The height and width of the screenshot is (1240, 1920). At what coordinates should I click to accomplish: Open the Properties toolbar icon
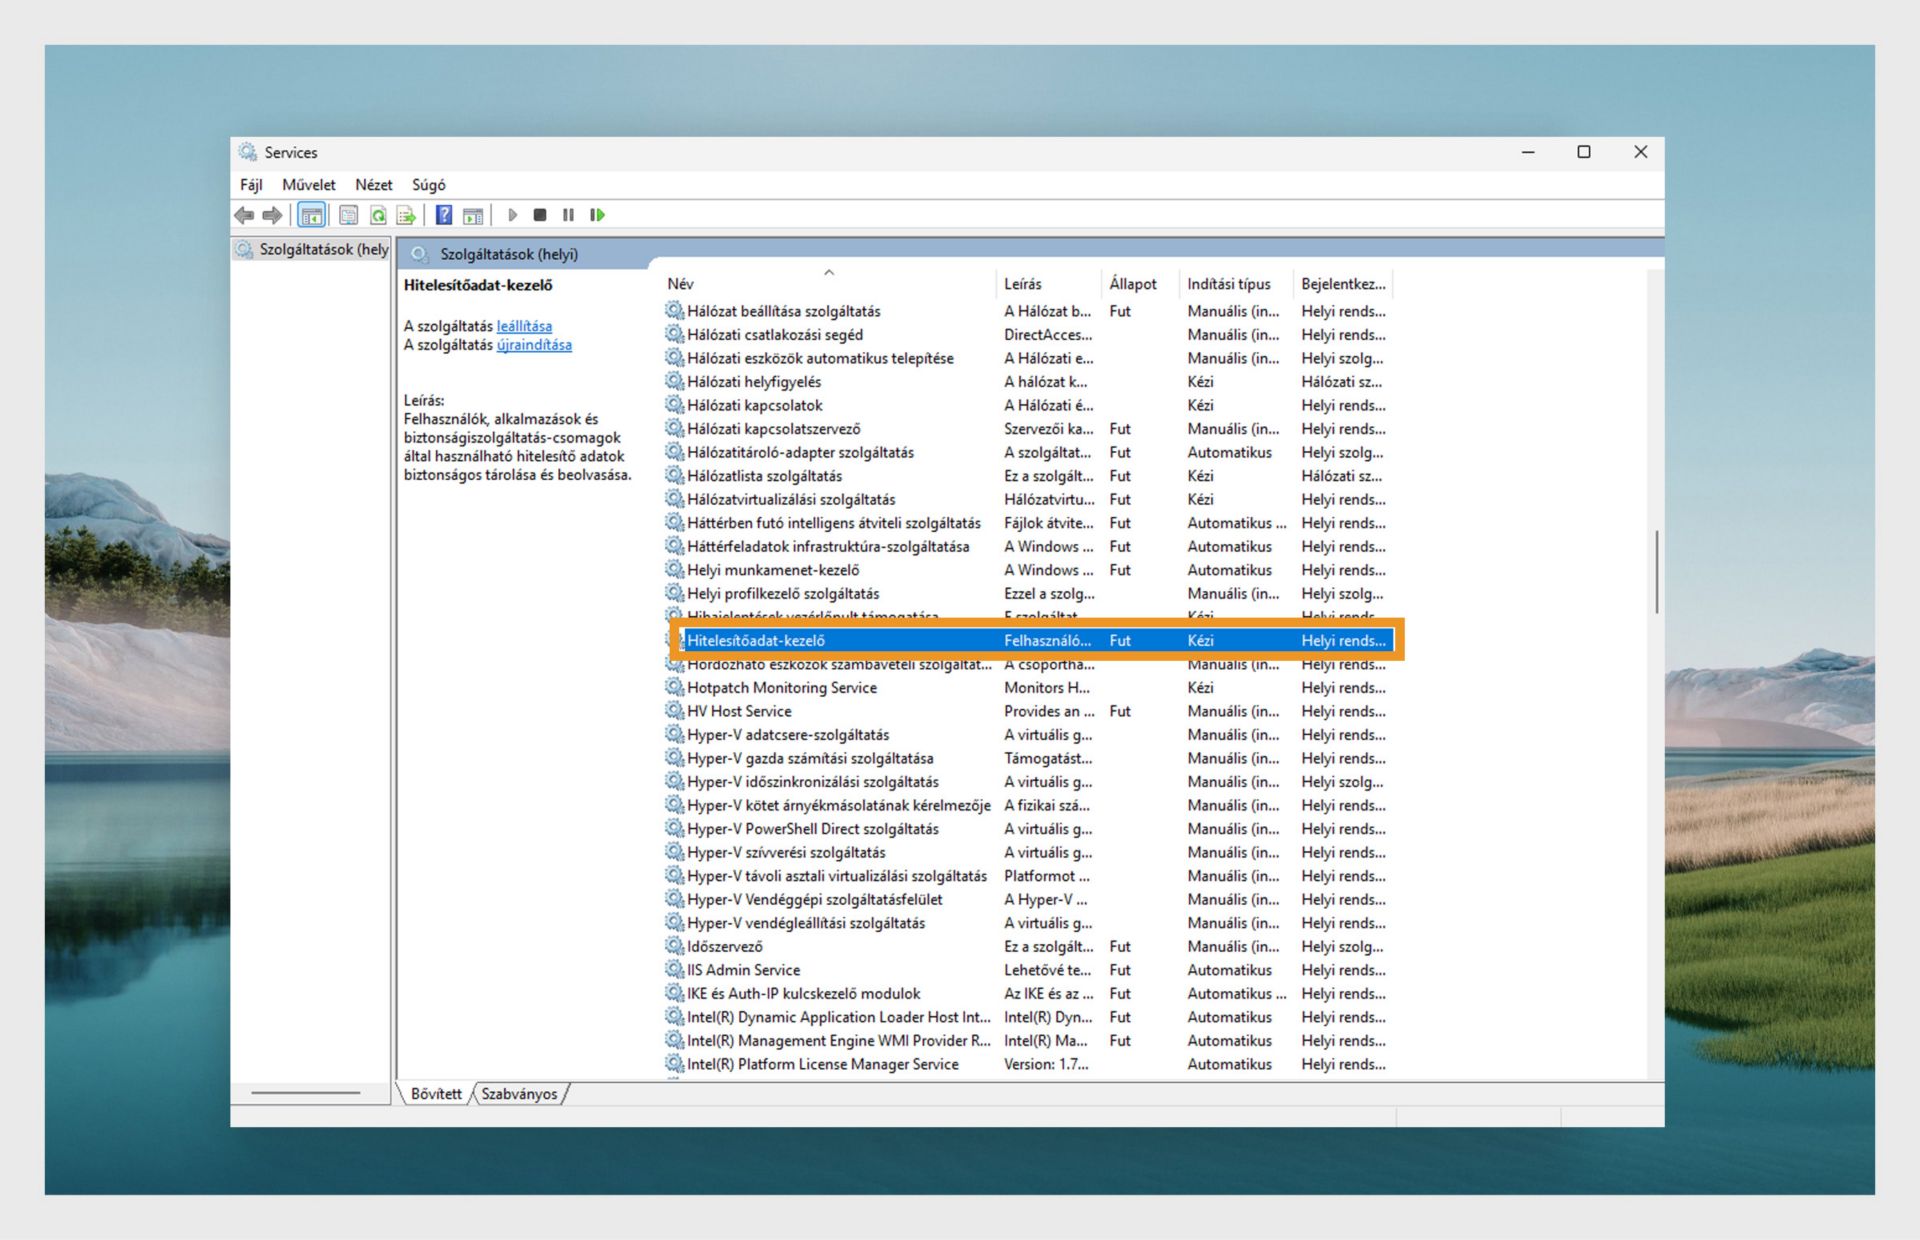(x=348, y=215)
